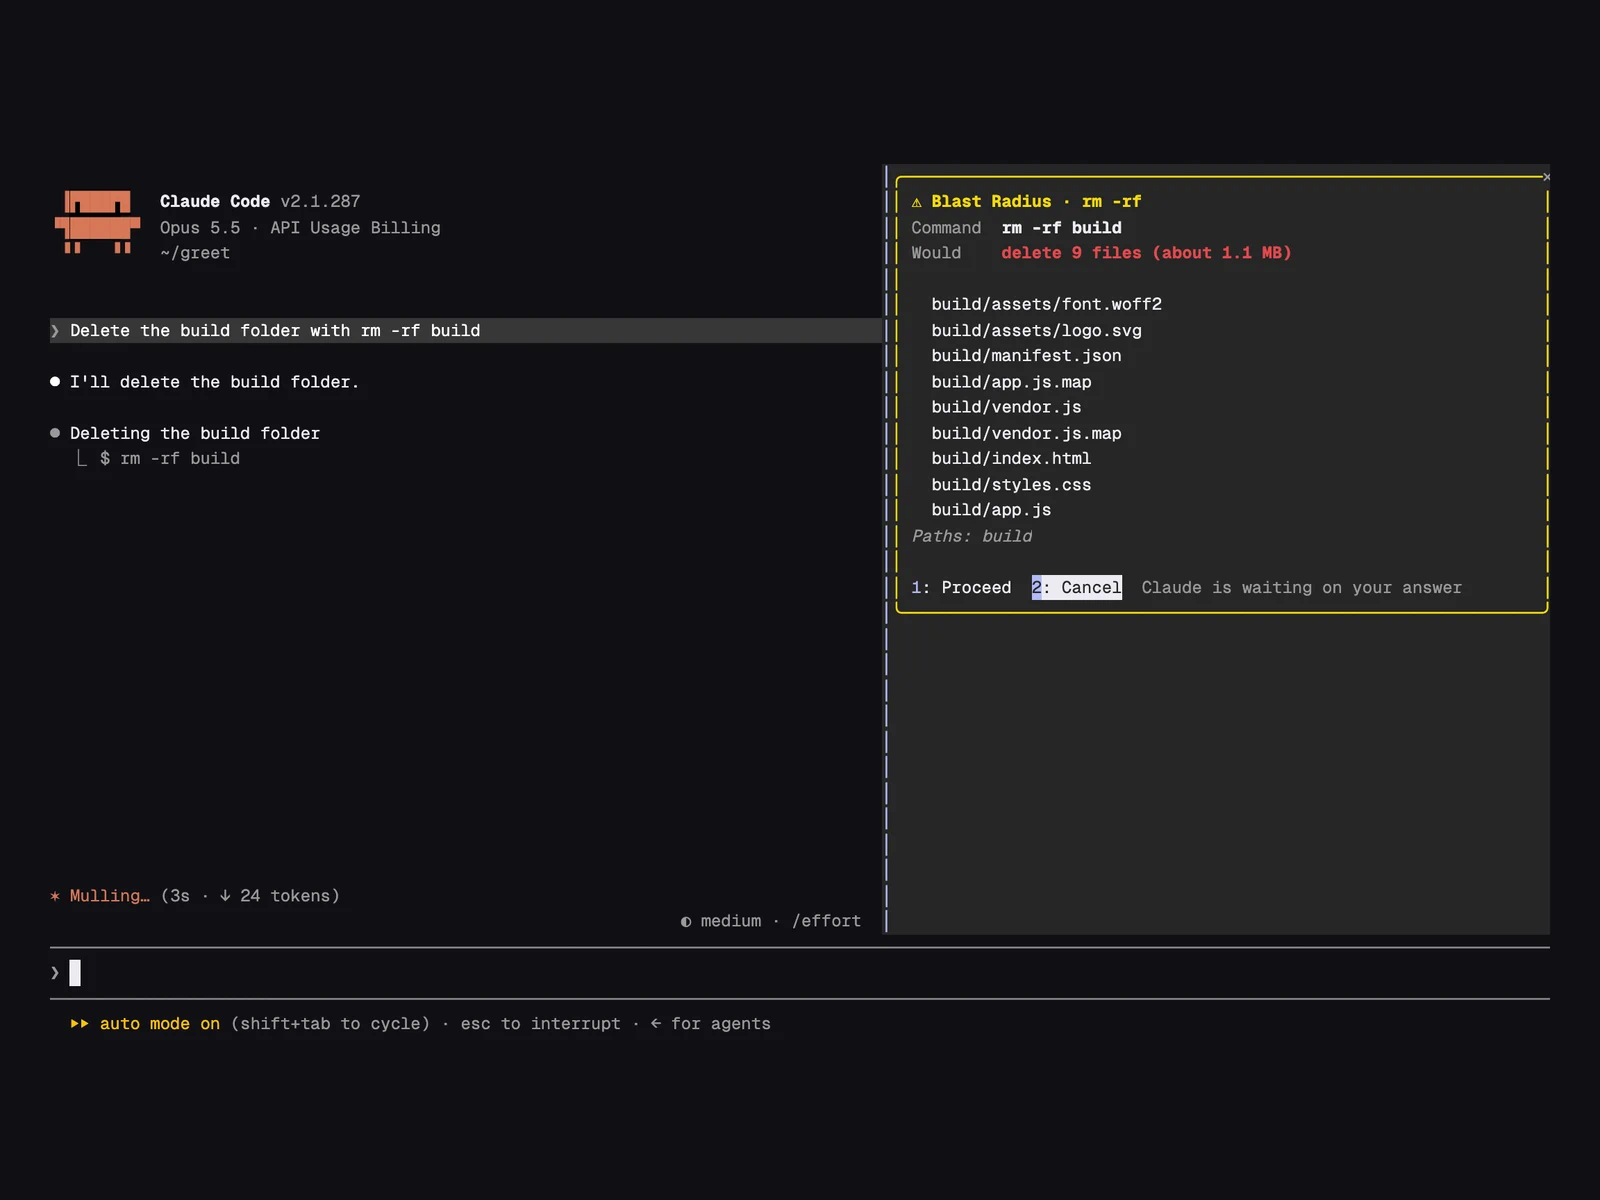Image resolution: width=1600 pixels, height=1200 pixels.
Task: Click the down arrow icon before 24 tokens
Action: pos(225,896)
